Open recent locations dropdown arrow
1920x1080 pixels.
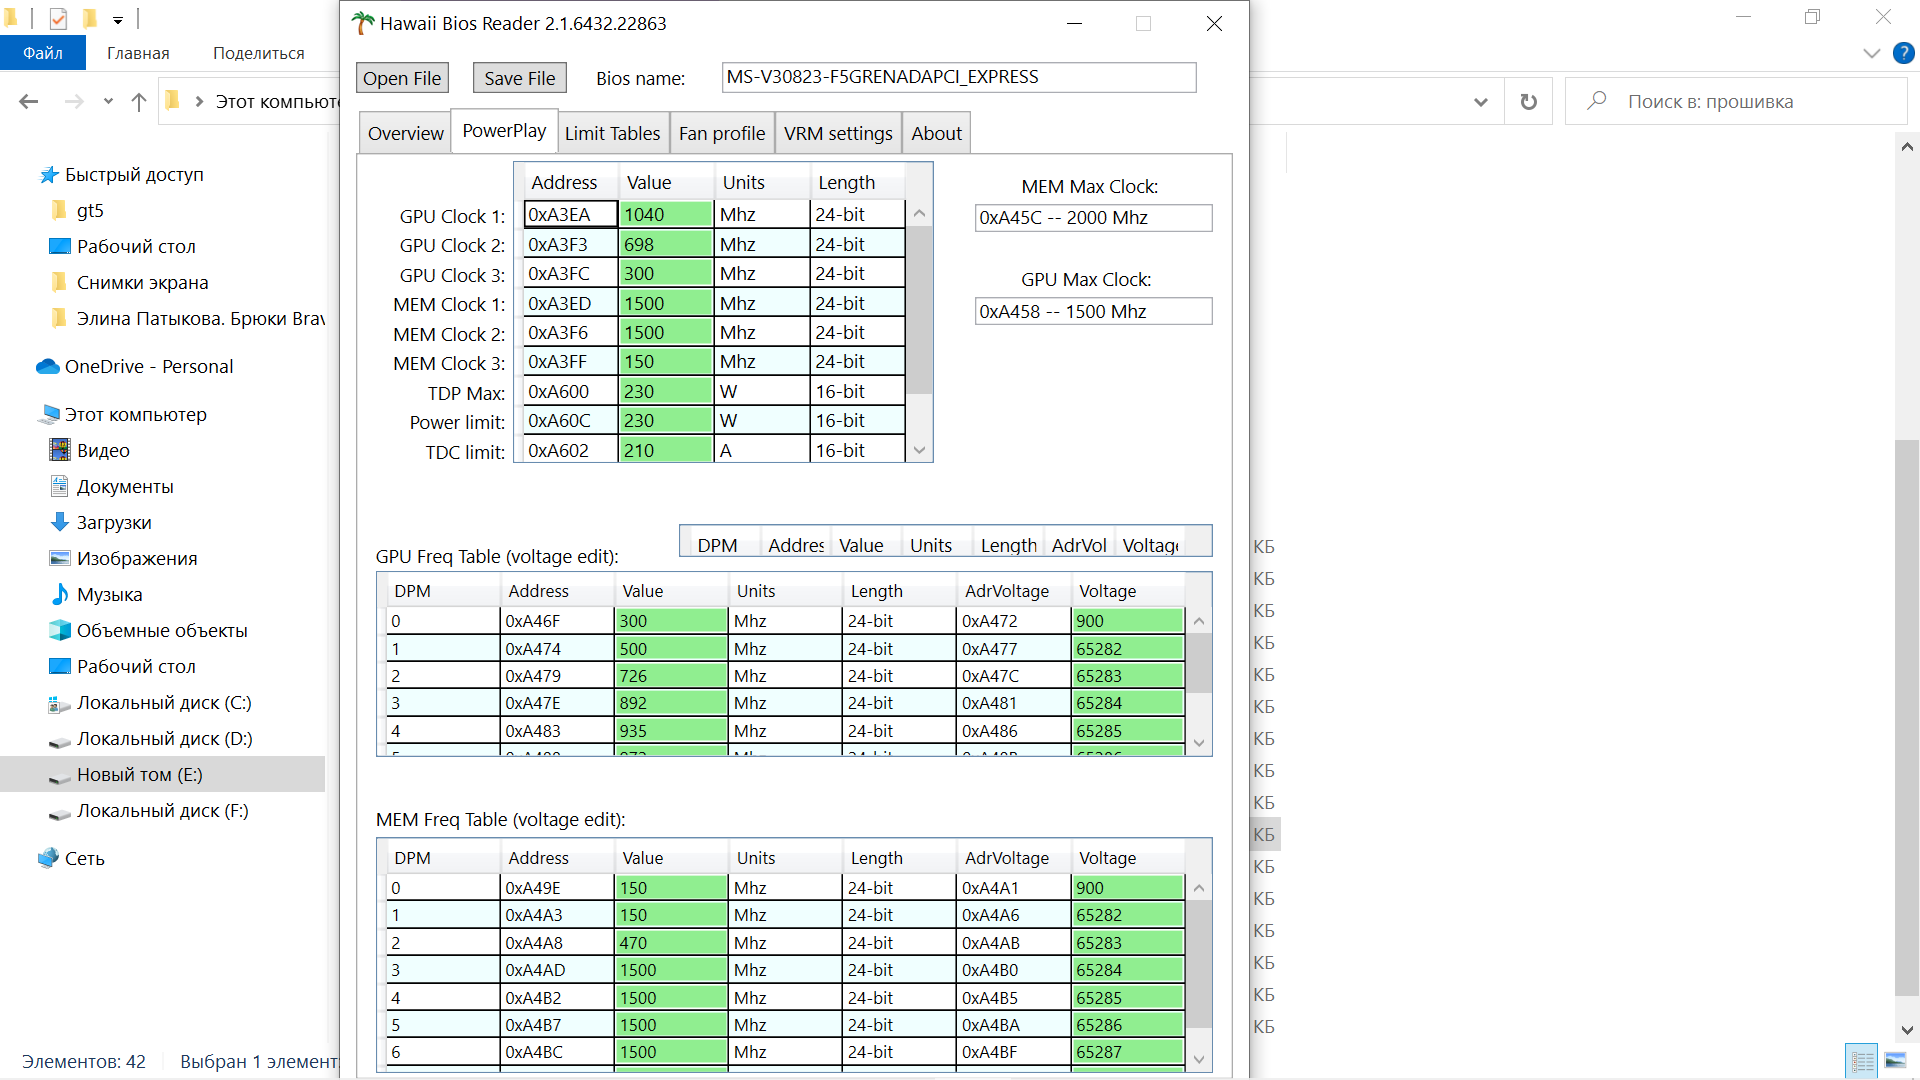(x=108, y=101)
